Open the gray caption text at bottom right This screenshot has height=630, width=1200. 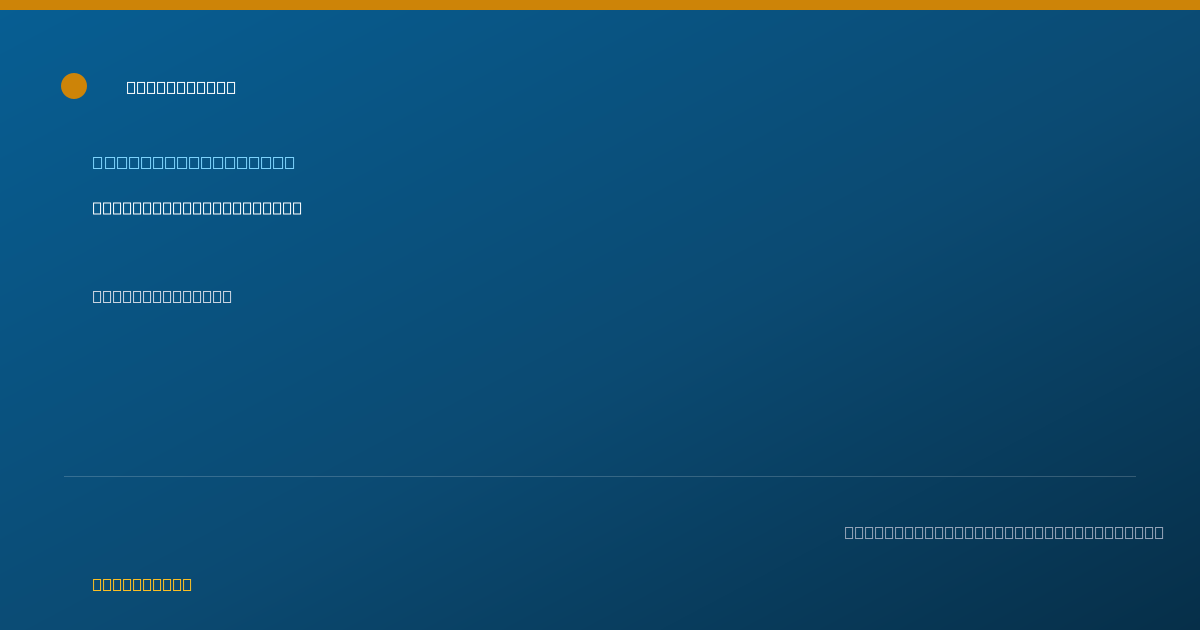[x=1004, y=532]
